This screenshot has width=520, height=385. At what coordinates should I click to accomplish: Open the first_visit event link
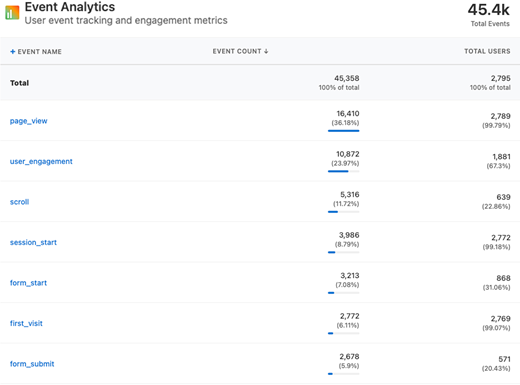click(26, 323)
